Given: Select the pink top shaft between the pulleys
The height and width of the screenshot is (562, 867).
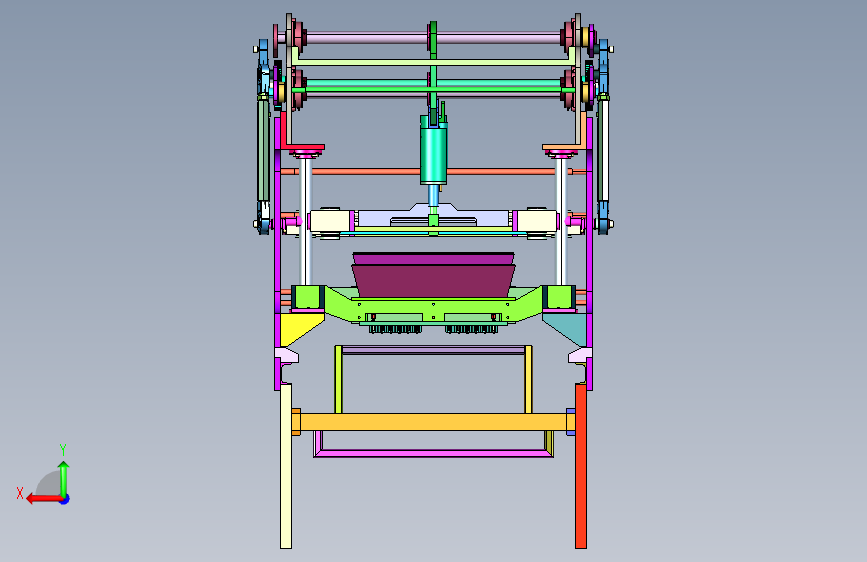Looking at the screenshot, I should (x=434, y=38).
